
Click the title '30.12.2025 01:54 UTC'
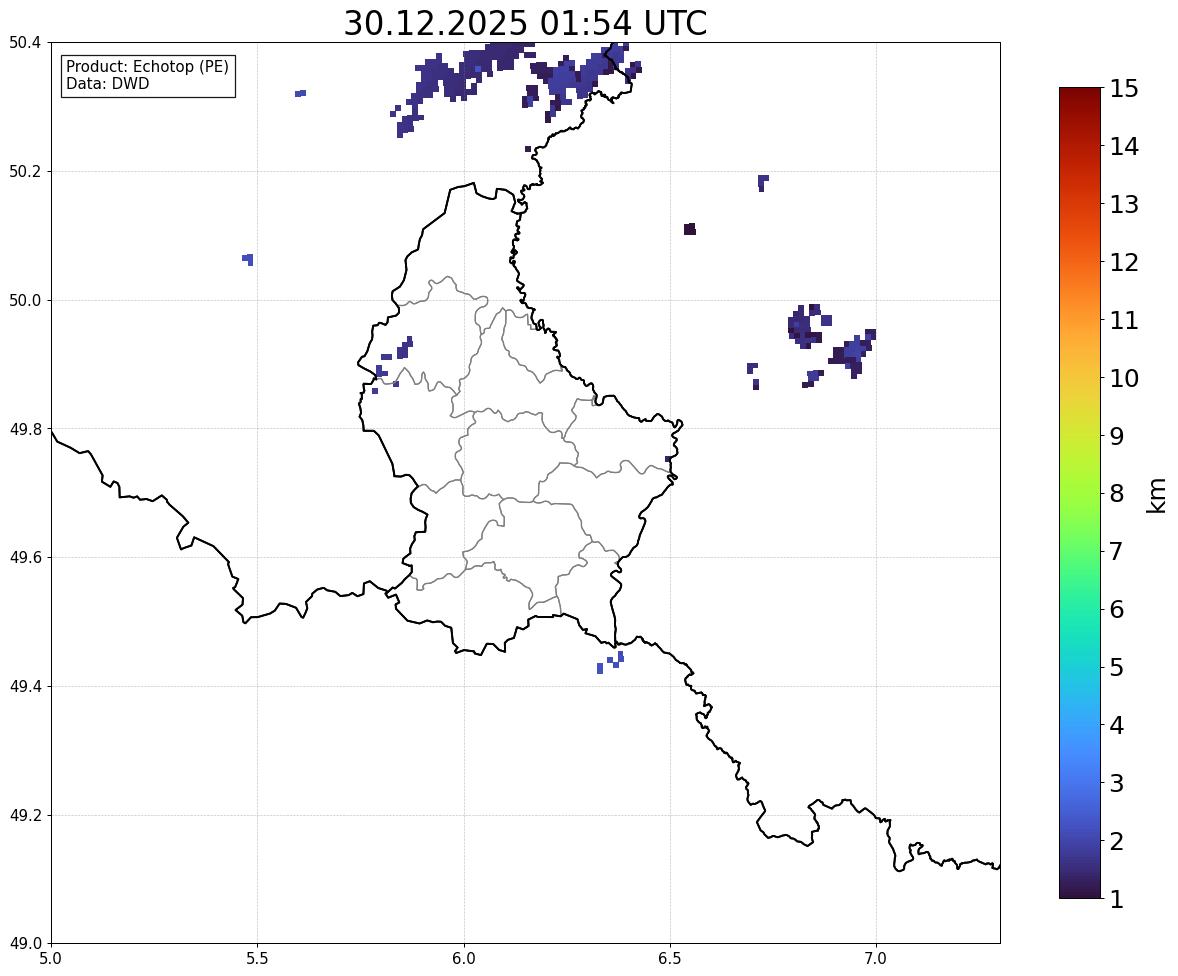tap(525, 23)
